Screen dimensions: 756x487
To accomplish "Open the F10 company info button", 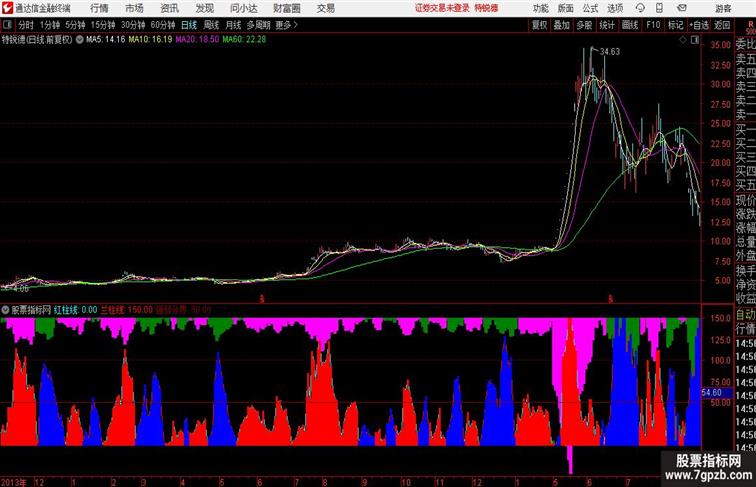I will click(653, 25).
